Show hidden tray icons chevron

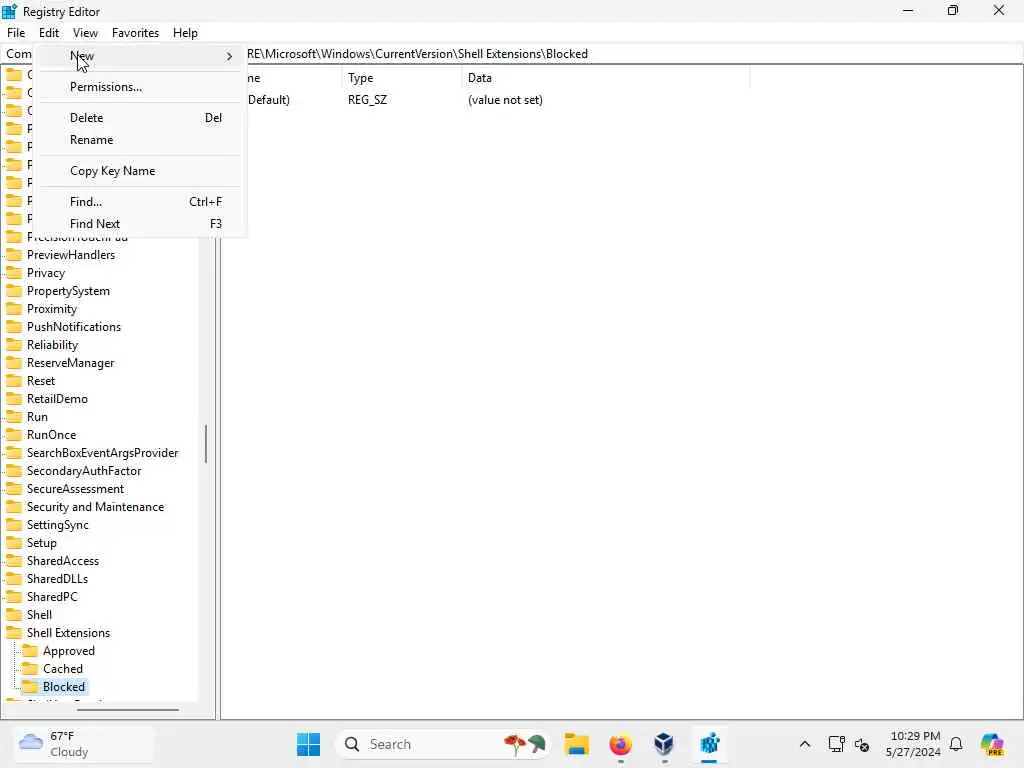(805, 744)
